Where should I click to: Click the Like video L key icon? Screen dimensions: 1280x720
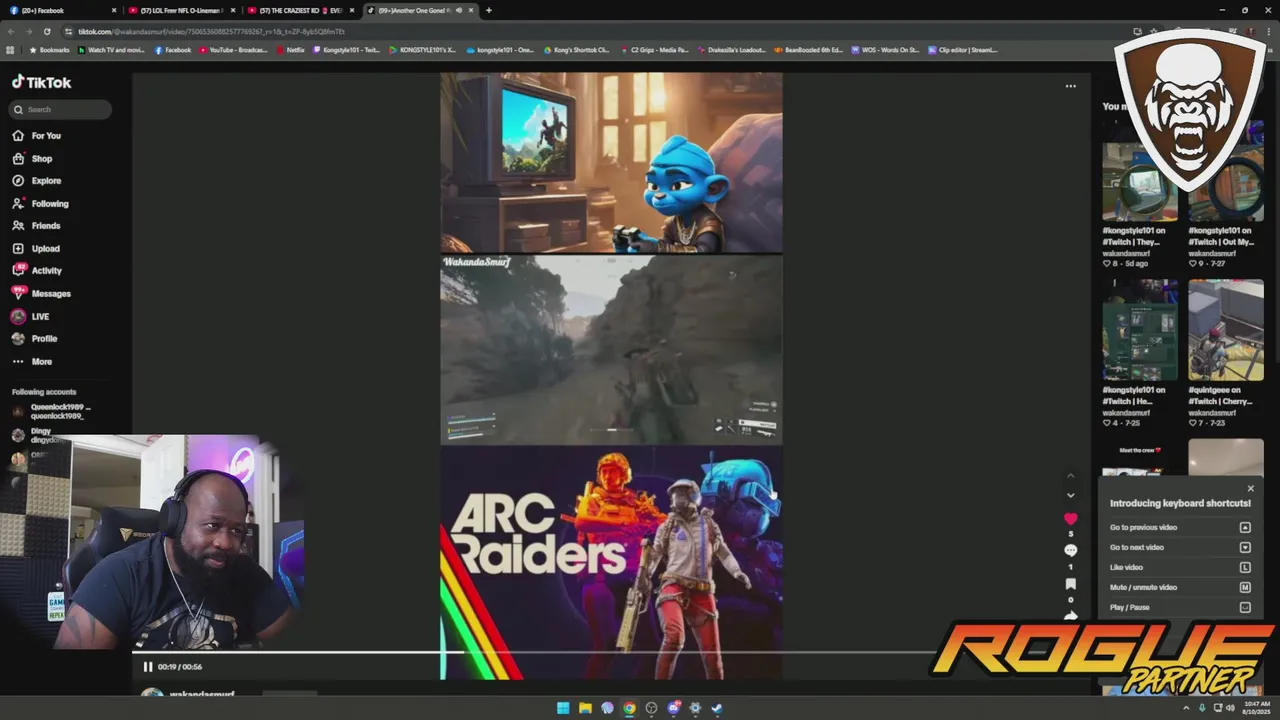pyautogui.click(x=1245, y=567)
